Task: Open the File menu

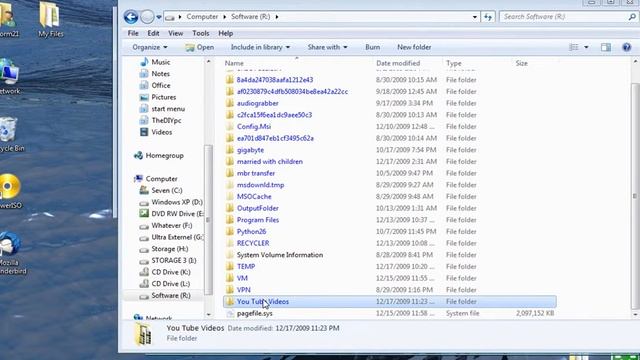Action: (133, 33)
